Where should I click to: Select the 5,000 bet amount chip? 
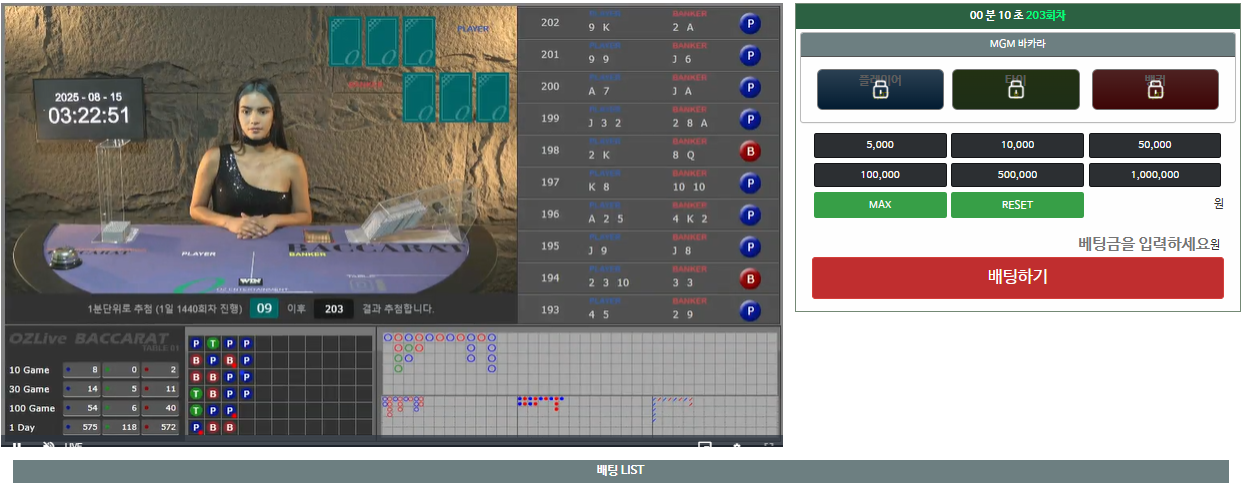(879, 145)
